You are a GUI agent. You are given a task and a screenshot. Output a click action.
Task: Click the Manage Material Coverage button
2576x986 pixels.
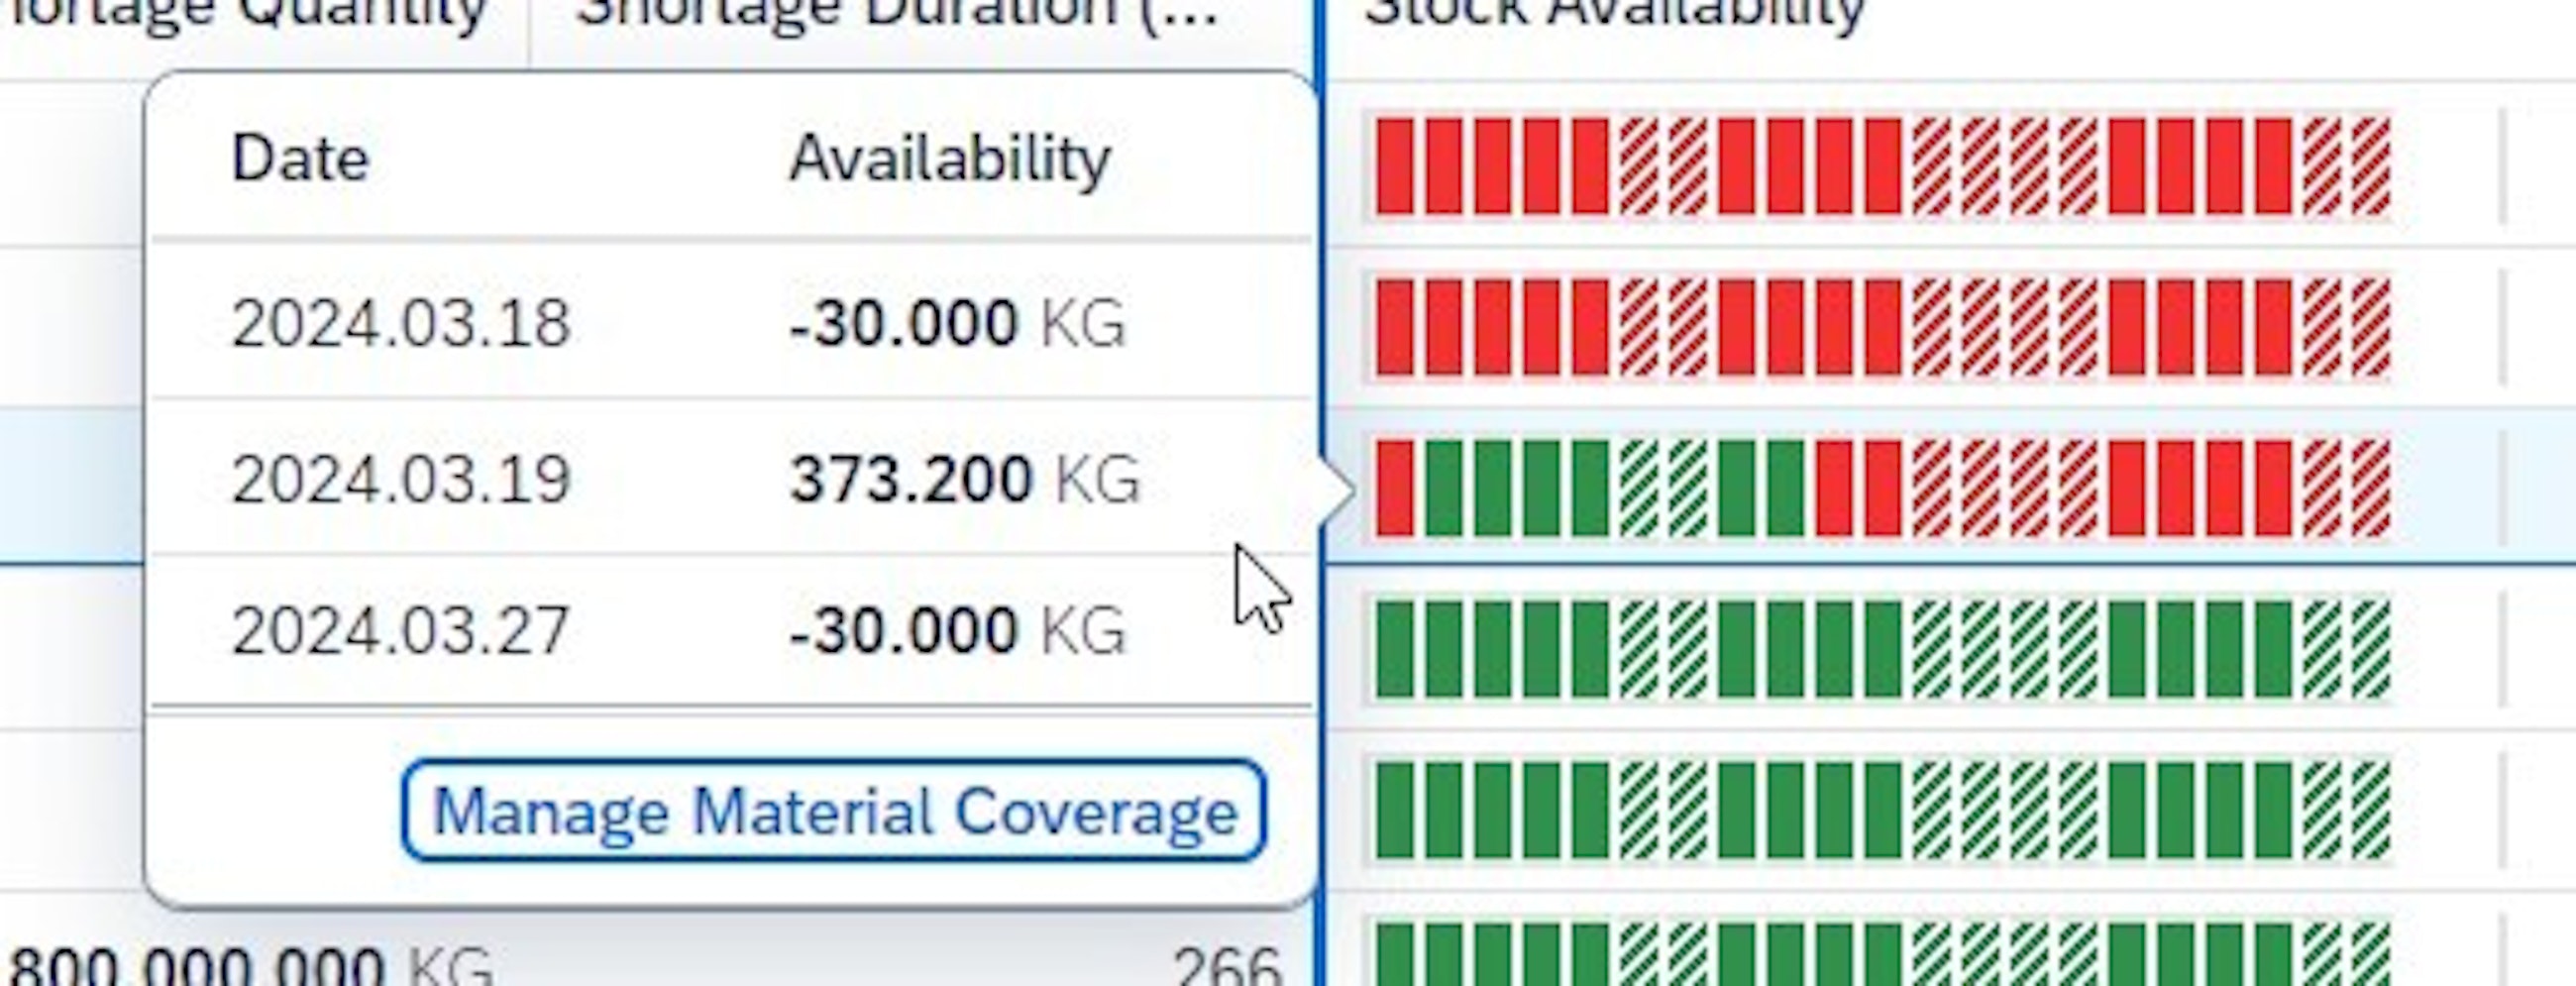(x=833, y=810)
